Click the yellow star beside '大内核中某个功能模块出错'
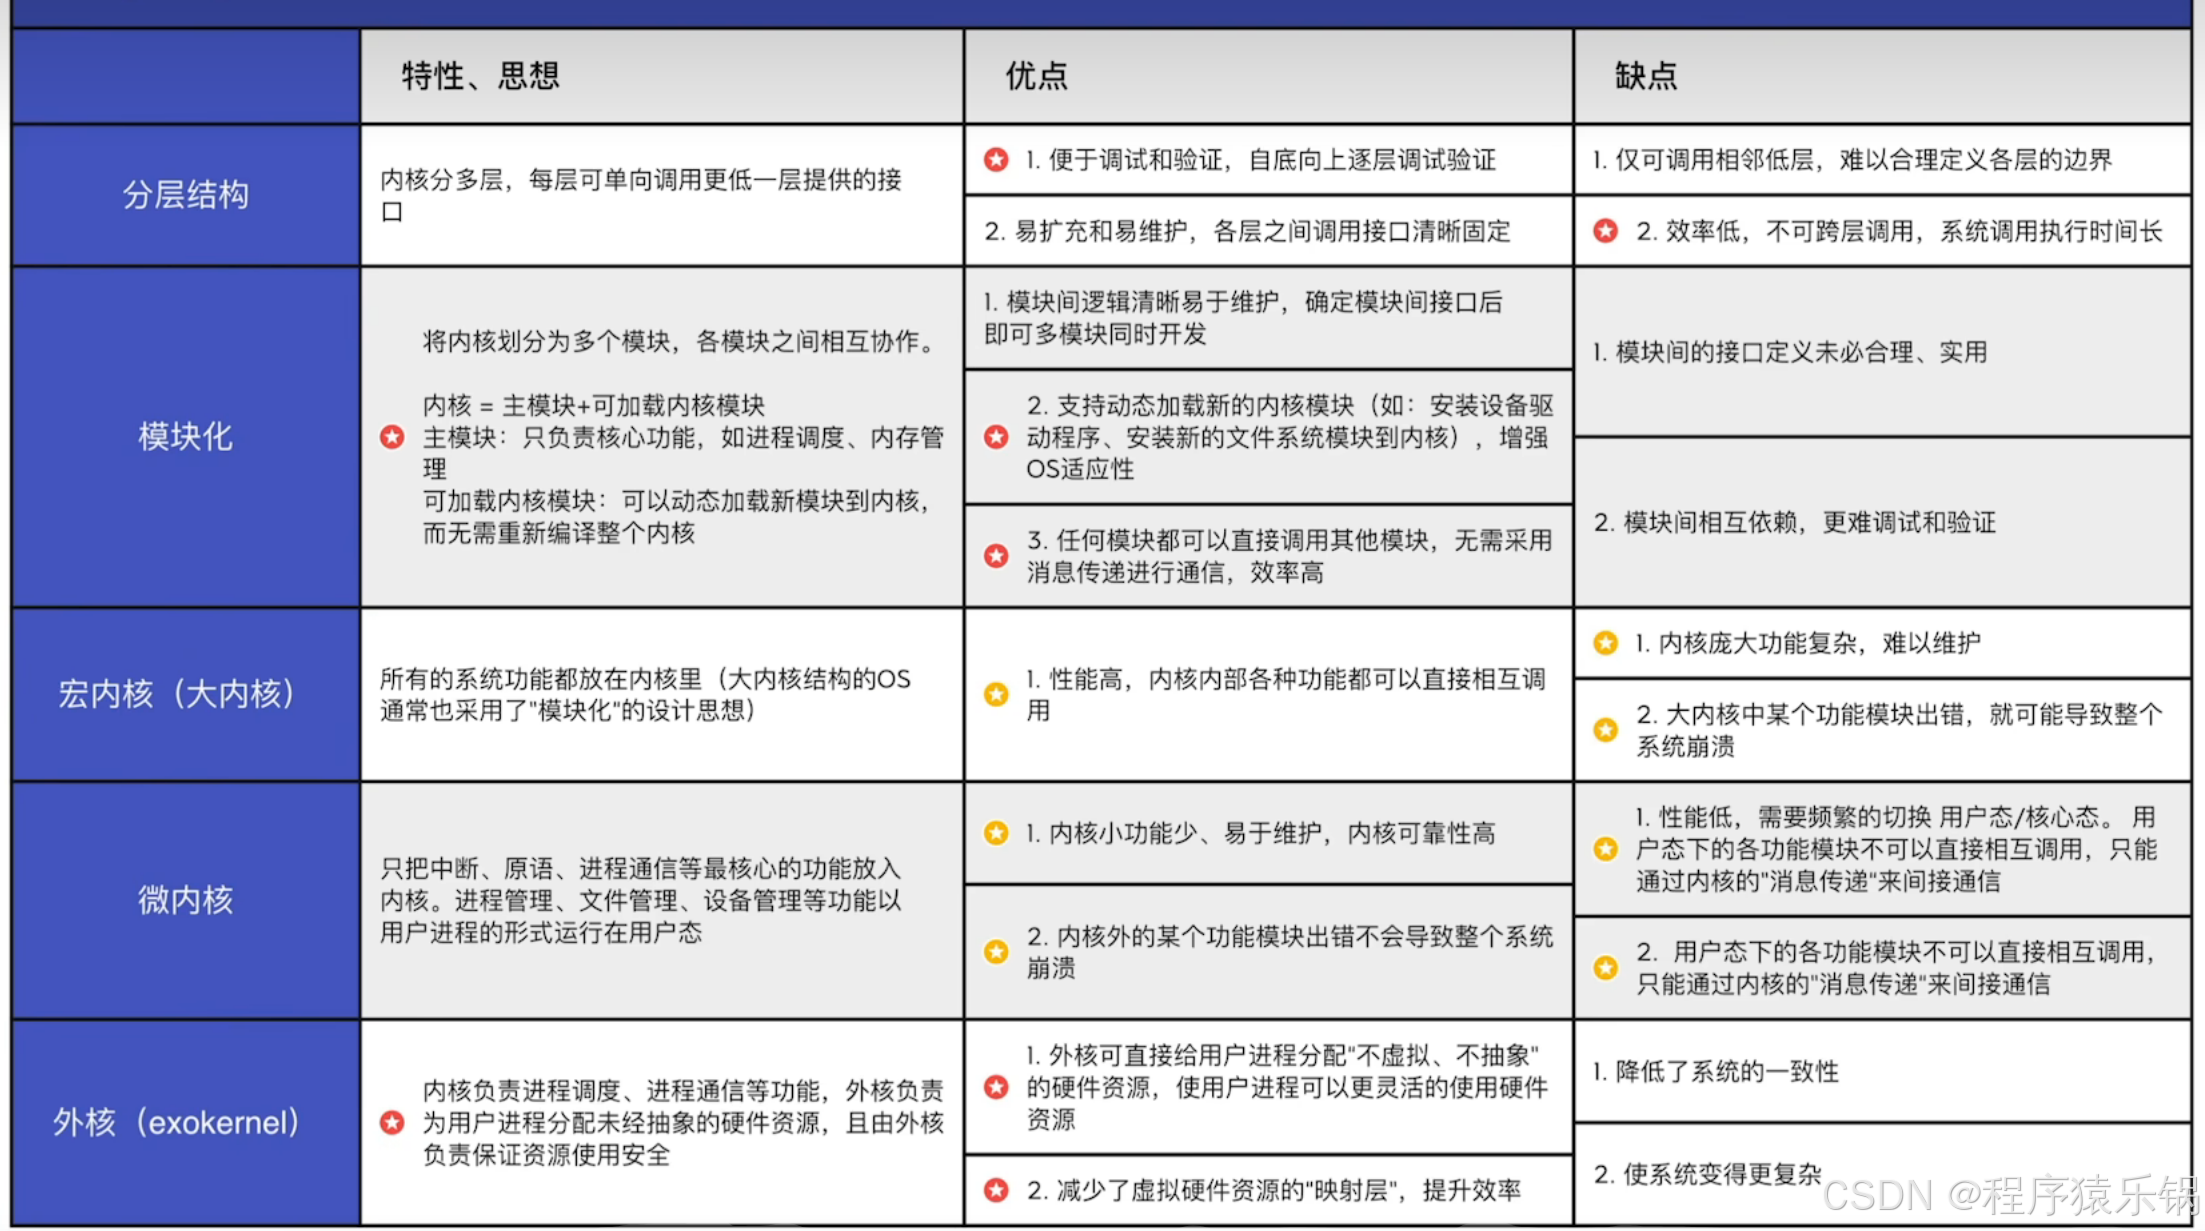2205x1231 pixels. pos(1606,730)
